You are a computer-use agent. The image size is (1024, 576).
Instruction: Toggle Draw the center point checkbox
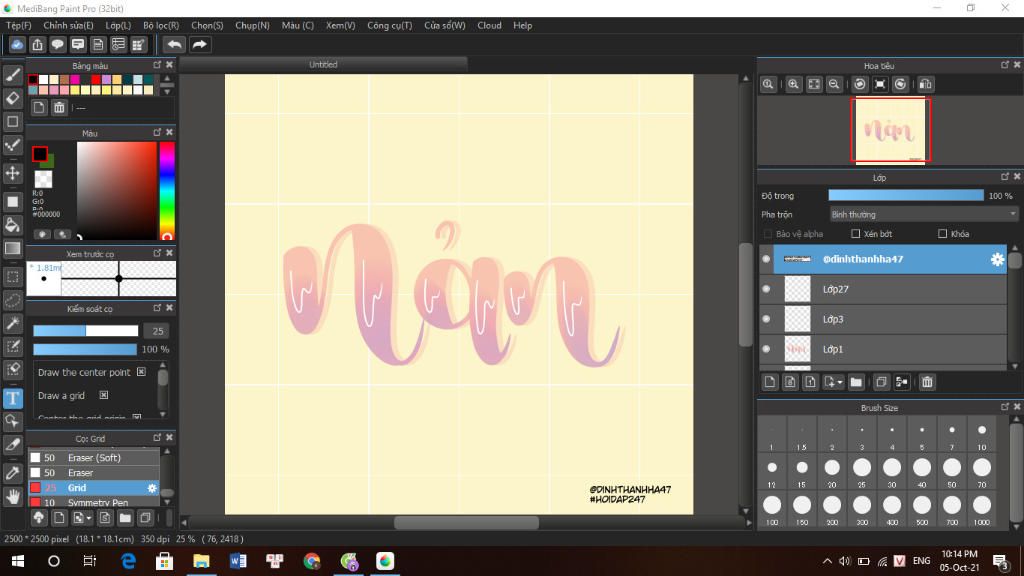(x=141, y=372)
